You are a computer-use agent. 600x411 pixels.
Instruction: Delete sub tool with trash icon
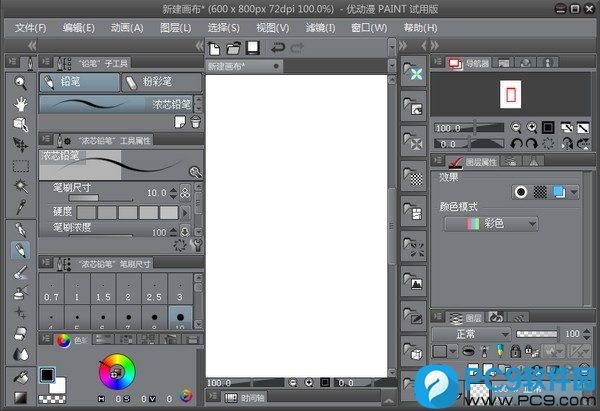(196, 122)
